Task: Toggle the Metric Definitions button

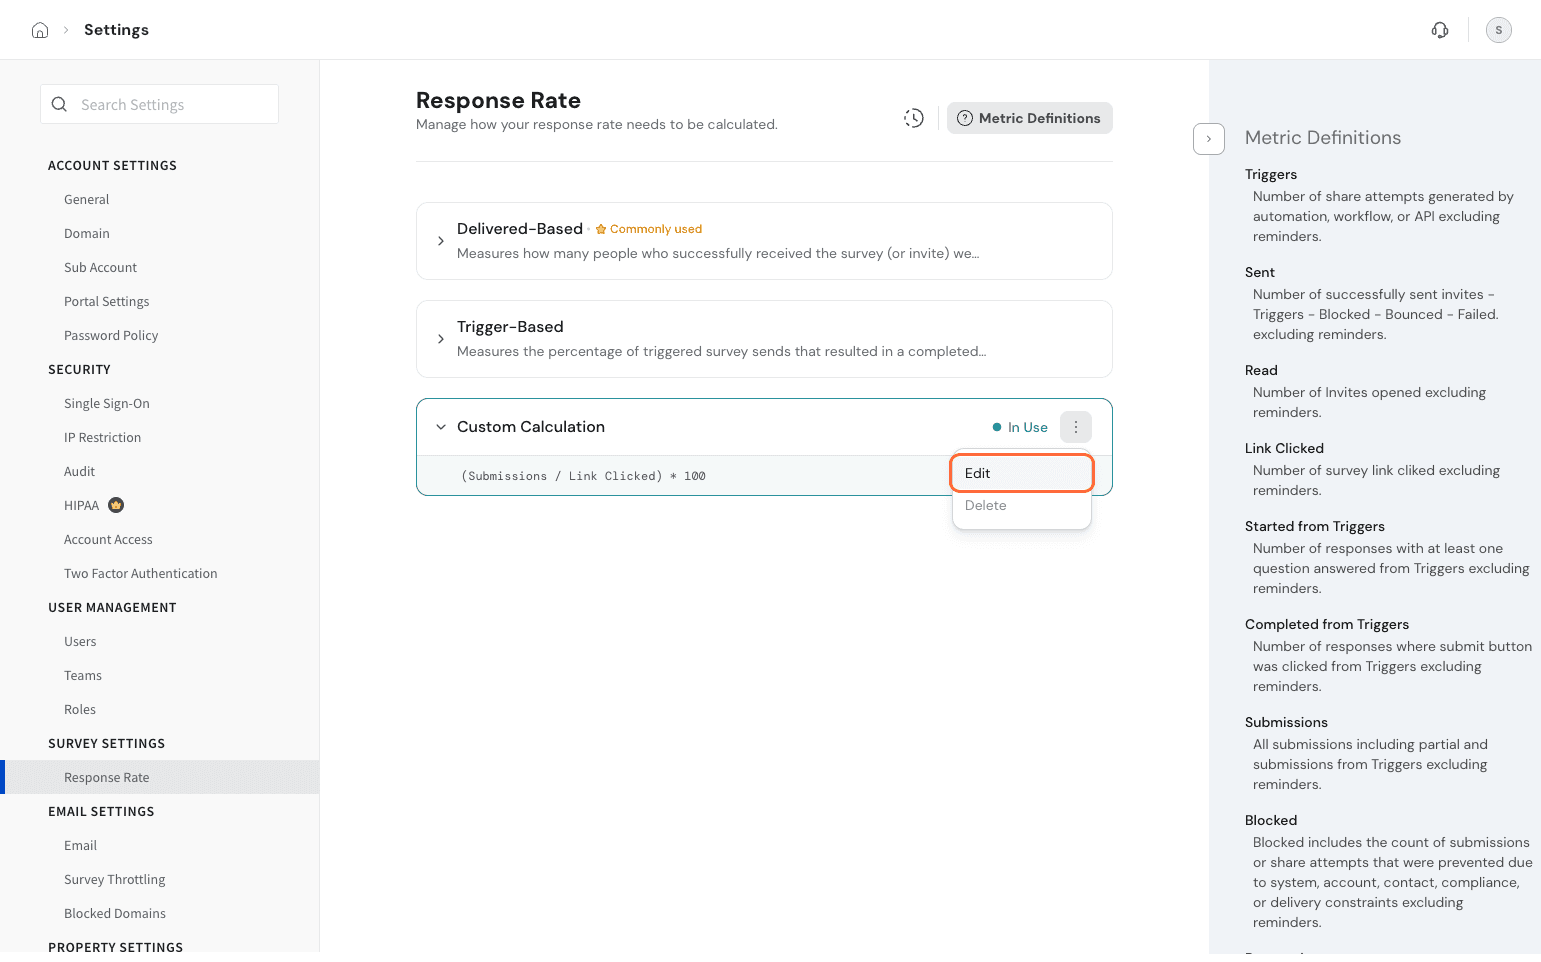Action: click(1029, 118)
